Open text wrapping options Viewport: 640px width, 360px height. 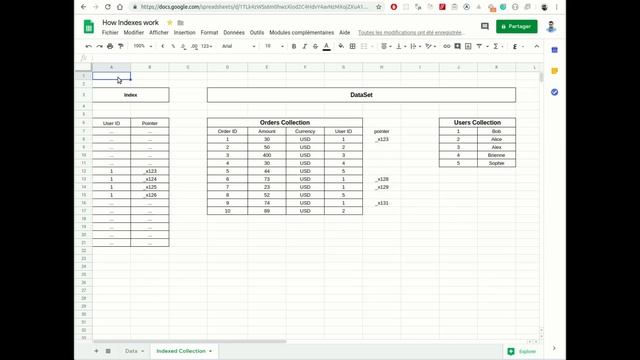[415, 47]
